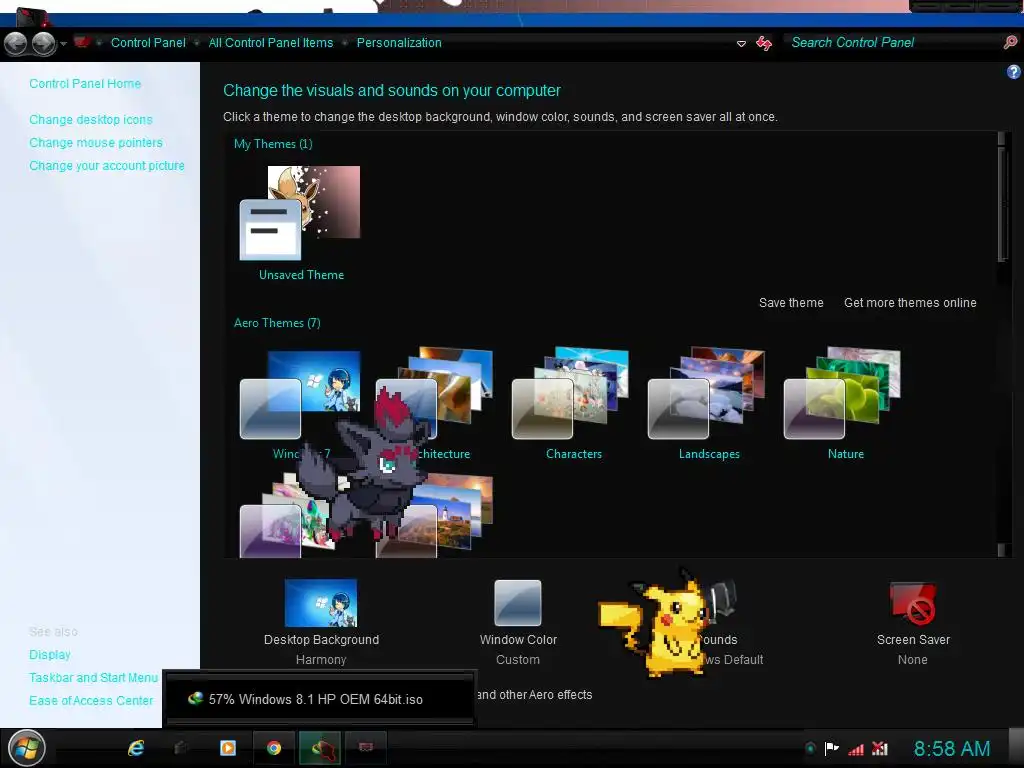This screenshot has height=768, width=1024.
Task: Click My Themes (1) heading
Action: point(273,144)
